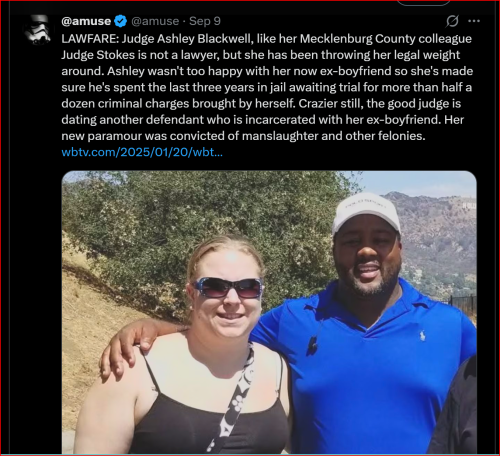Viewport: 500px width, 456px height.
Task: Open the bold @amuse display name
Action: point(86,21)
